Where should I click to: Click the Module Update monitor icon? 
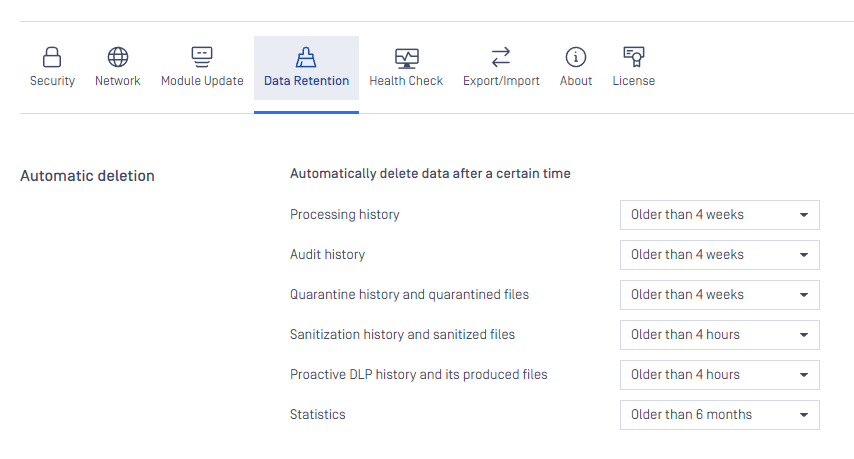pyautogui.click(x=202, y=57)
